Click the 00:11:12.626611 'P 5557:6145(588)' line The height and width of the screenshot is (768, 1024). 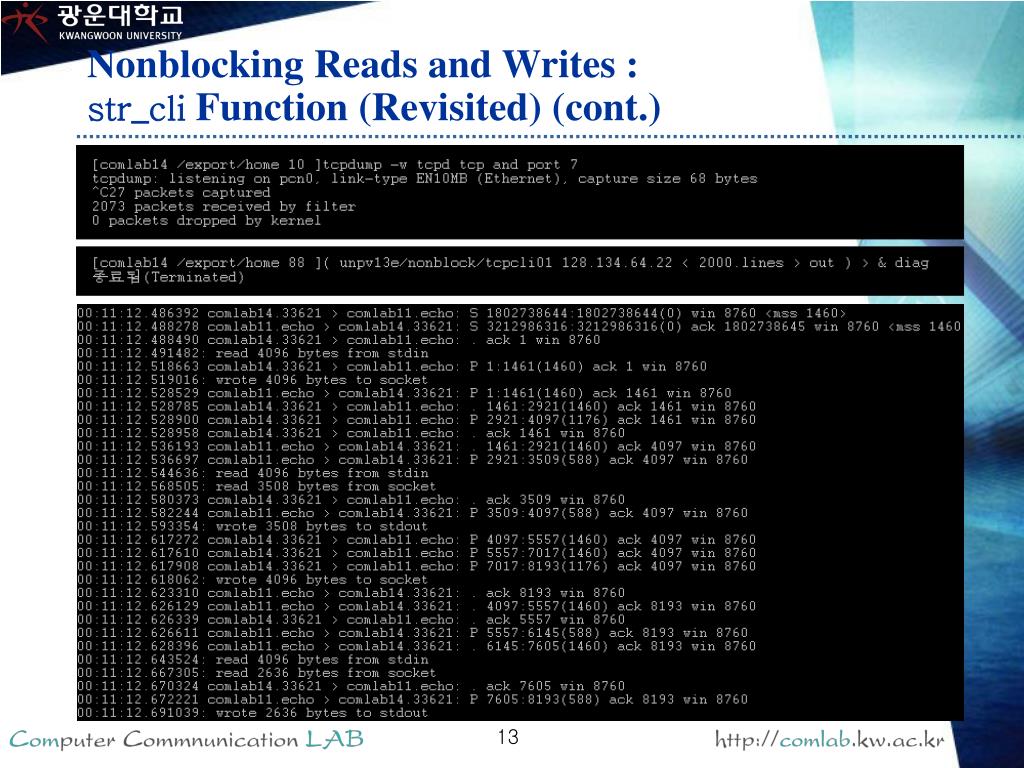pos(412,633)
